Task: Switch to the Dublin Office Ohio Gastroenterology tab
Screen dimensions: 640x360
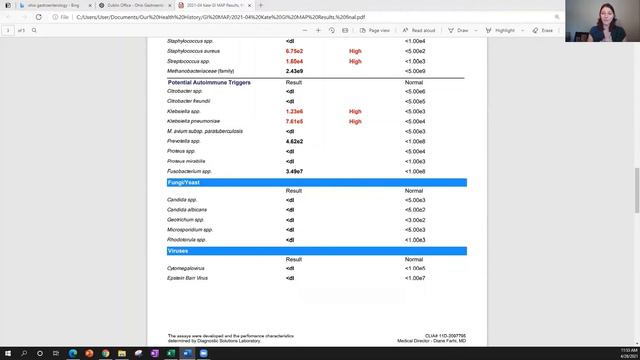Action: (136, 5)
